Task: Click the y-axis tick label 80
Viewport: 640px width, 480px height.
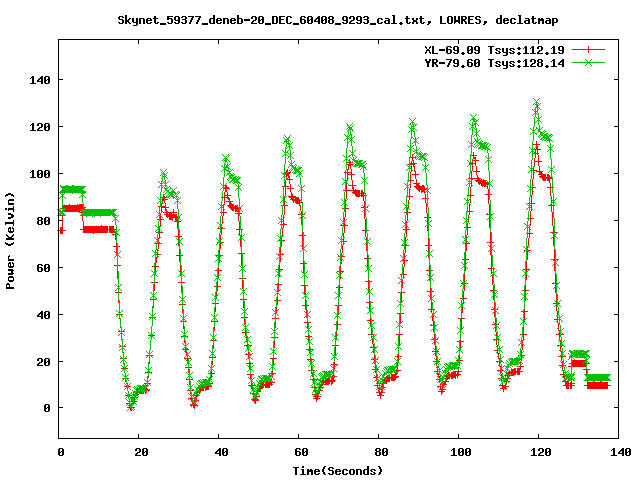Action: (43, 221)
